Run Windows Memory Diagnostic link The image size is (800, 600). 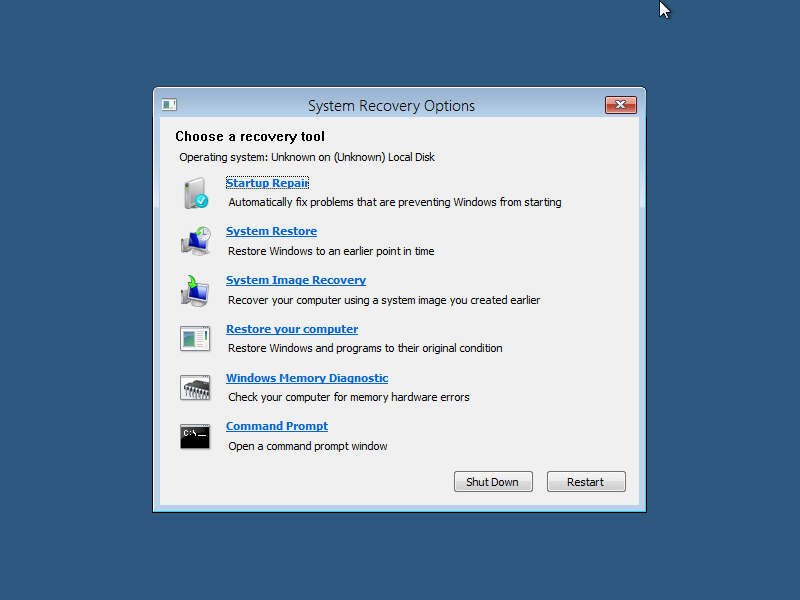[307, 378]
